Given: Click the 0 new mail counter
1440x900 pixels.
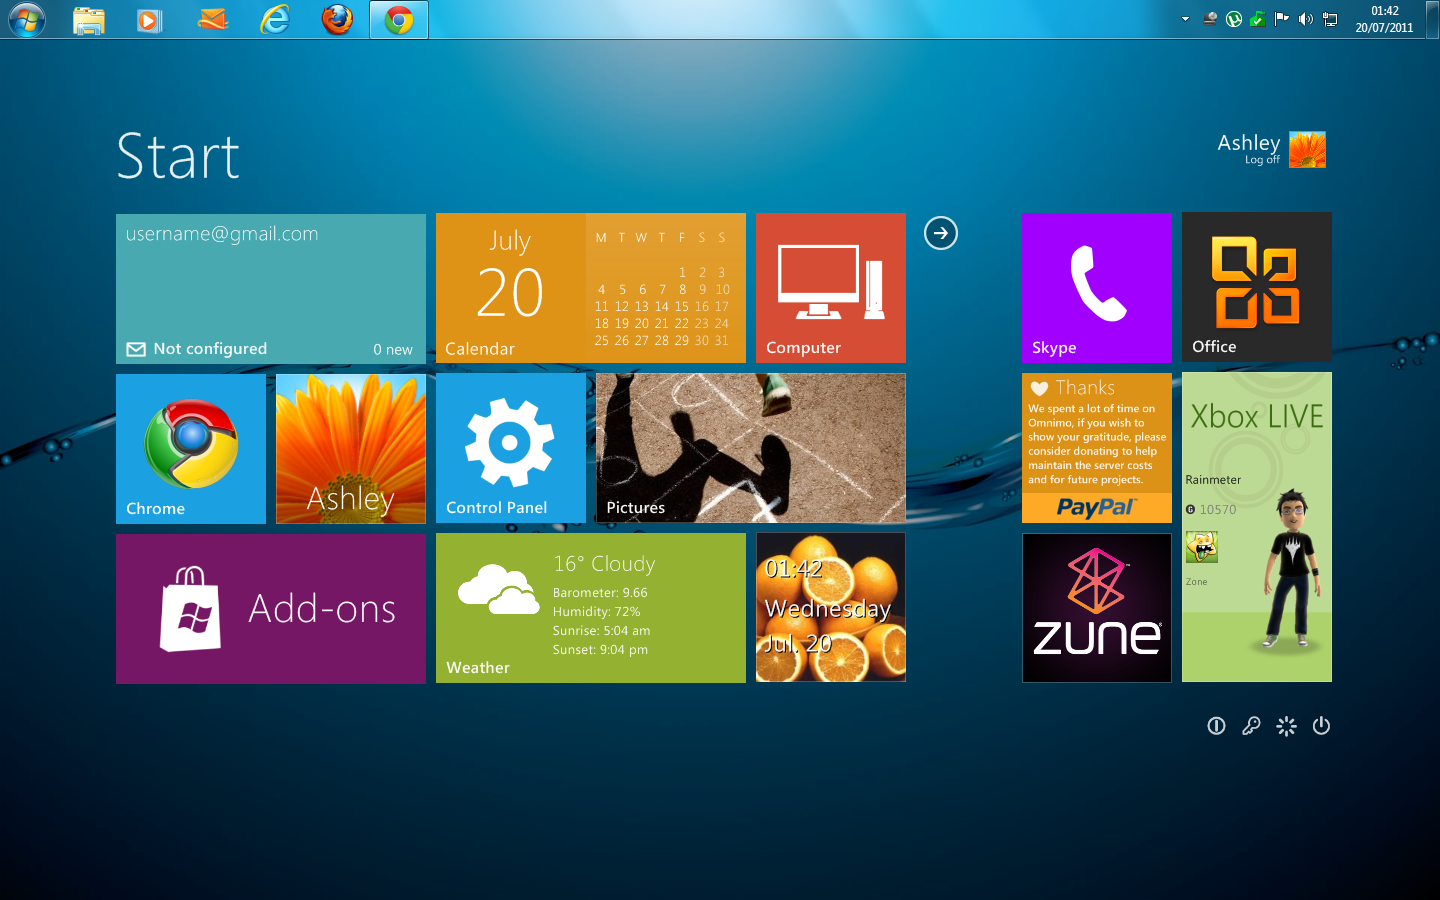Looking at the screenshot, I should 393,350.
